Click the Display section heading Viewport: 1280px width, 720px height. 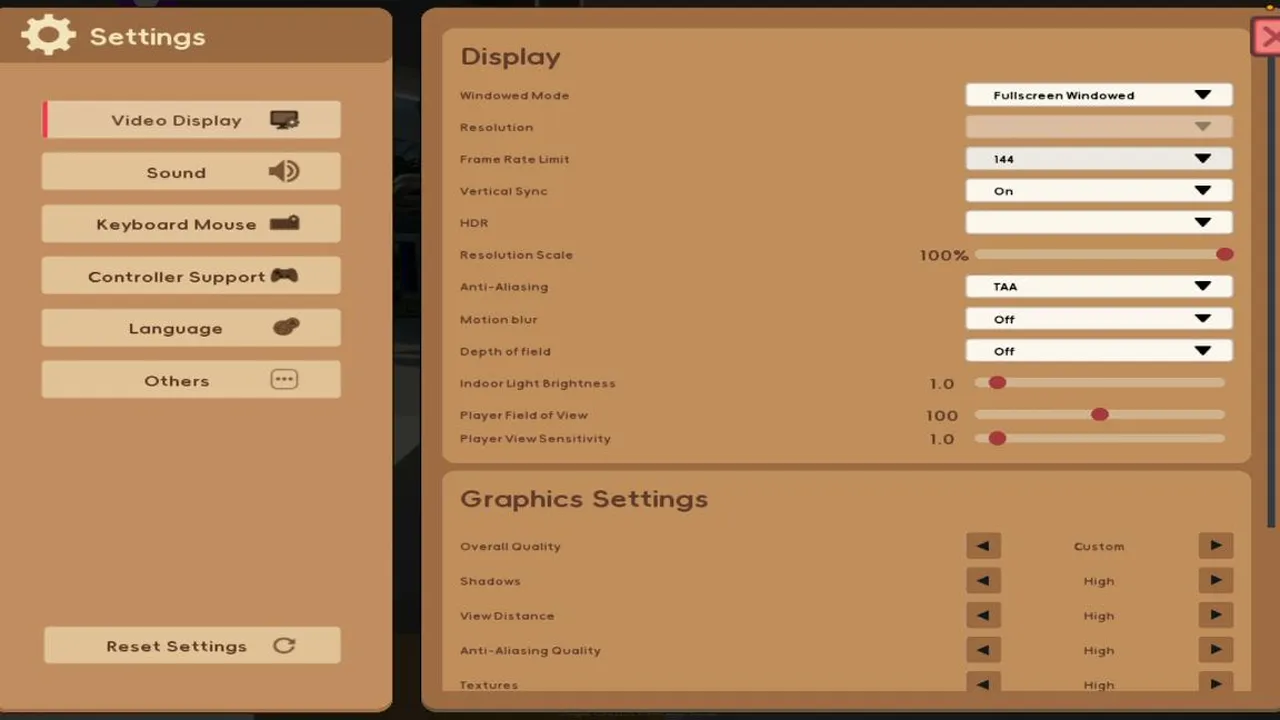(510, 57)
